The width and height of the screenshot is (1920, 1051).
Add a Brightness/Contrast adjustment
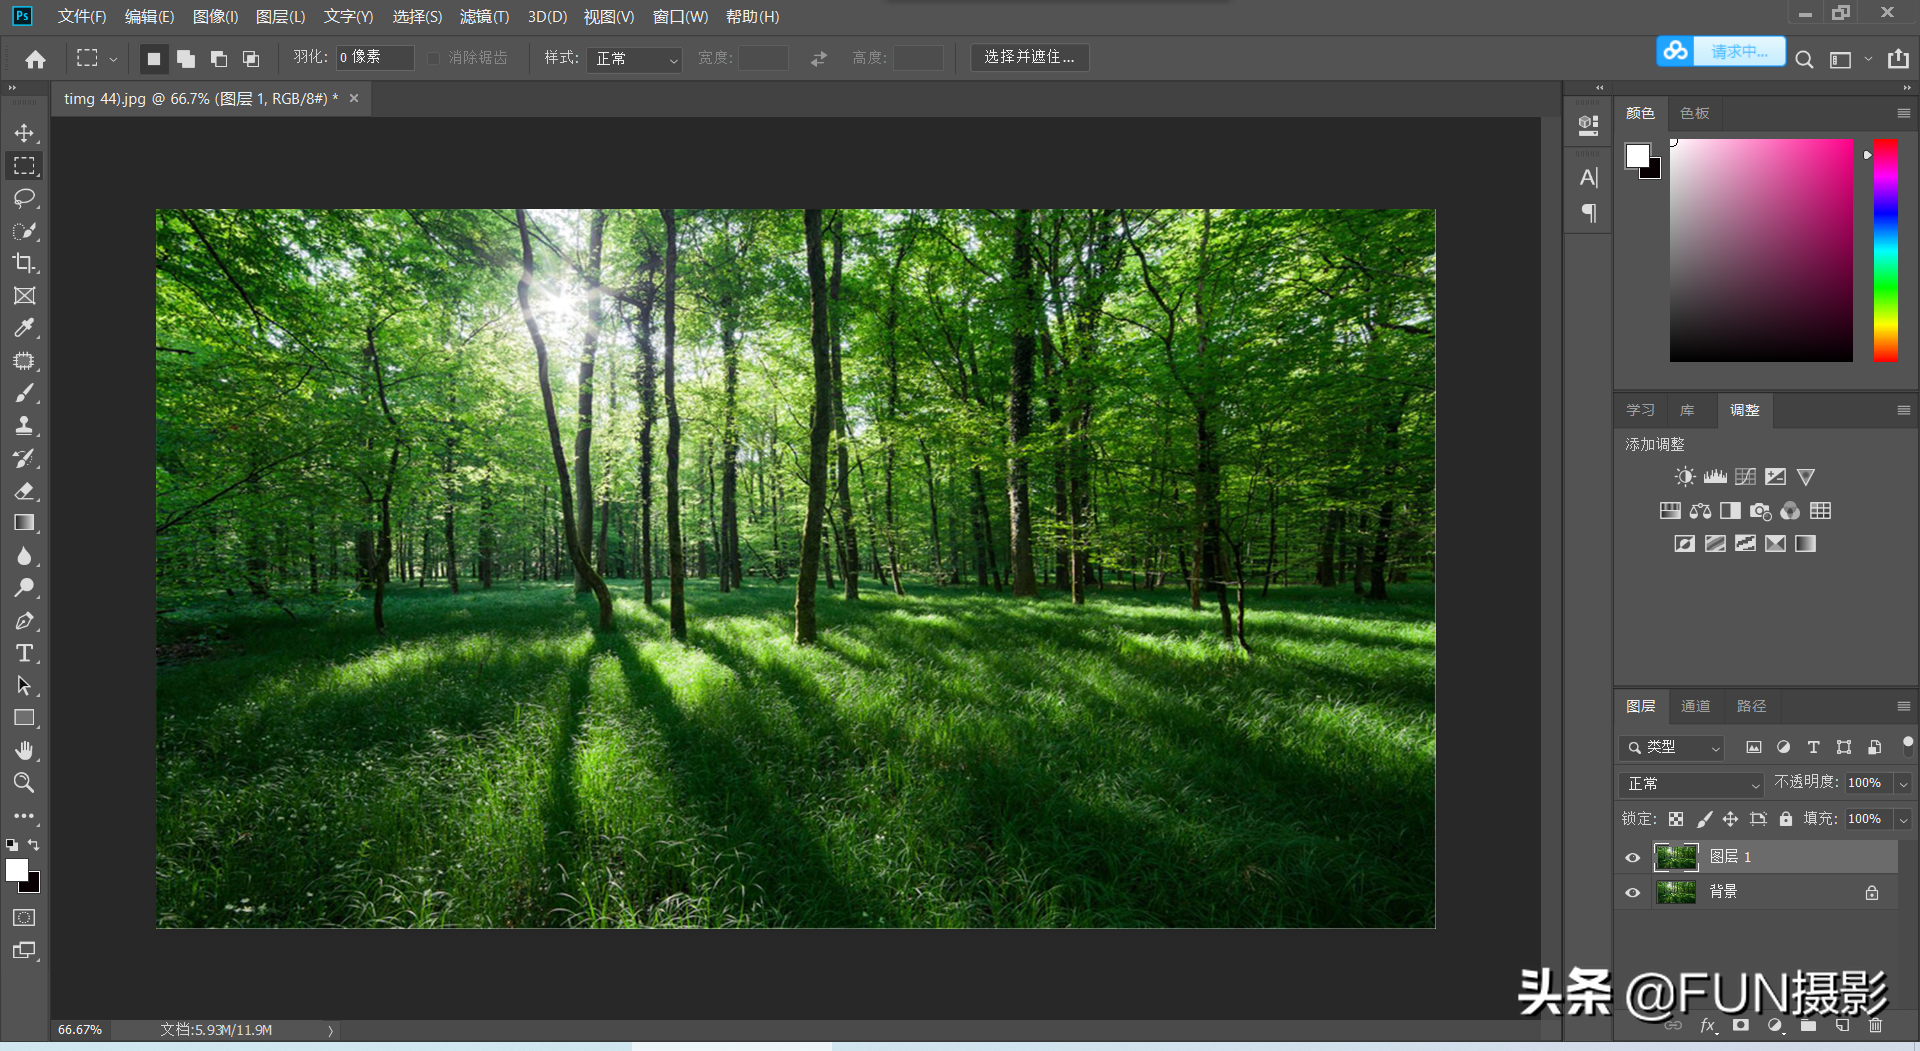coord(1685,477)
